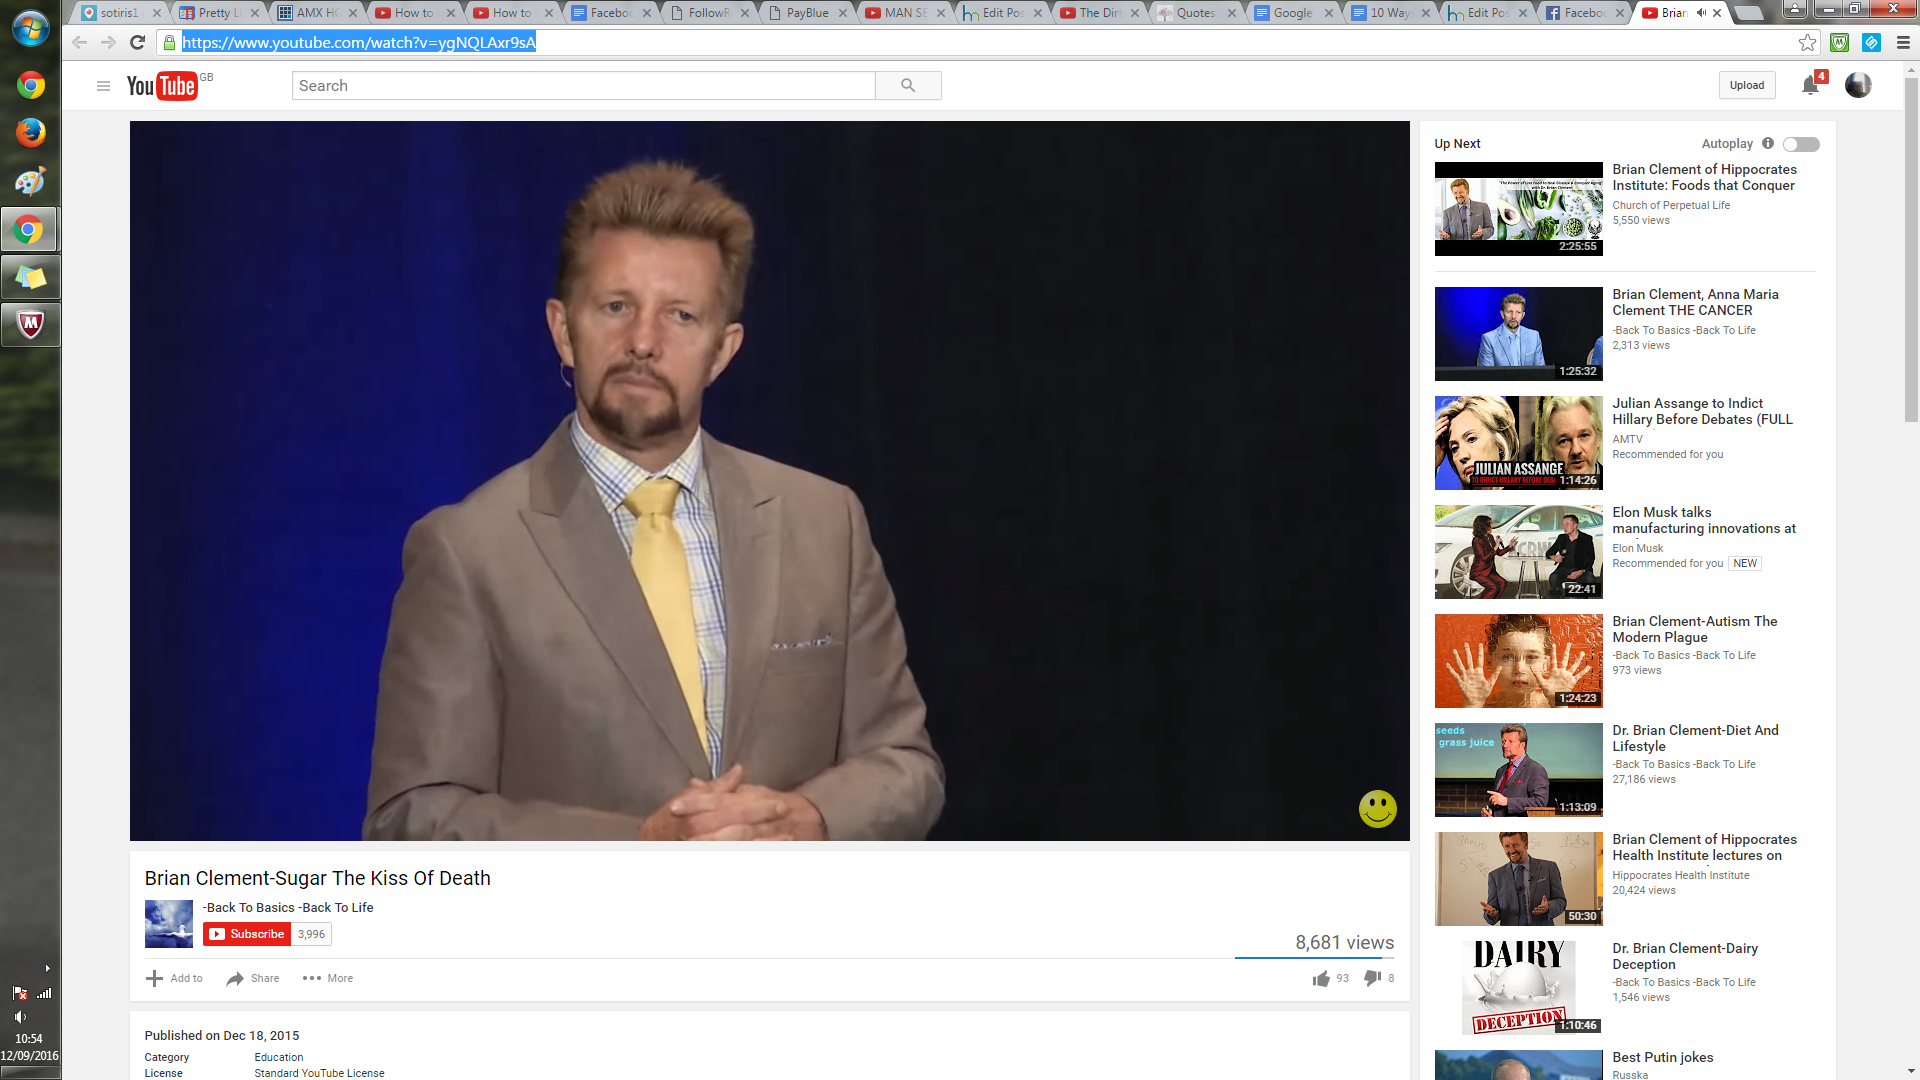Screen dimensions: 1920x1080
Task: Switch to the Google docs tab
Action: click(1293, 13)
